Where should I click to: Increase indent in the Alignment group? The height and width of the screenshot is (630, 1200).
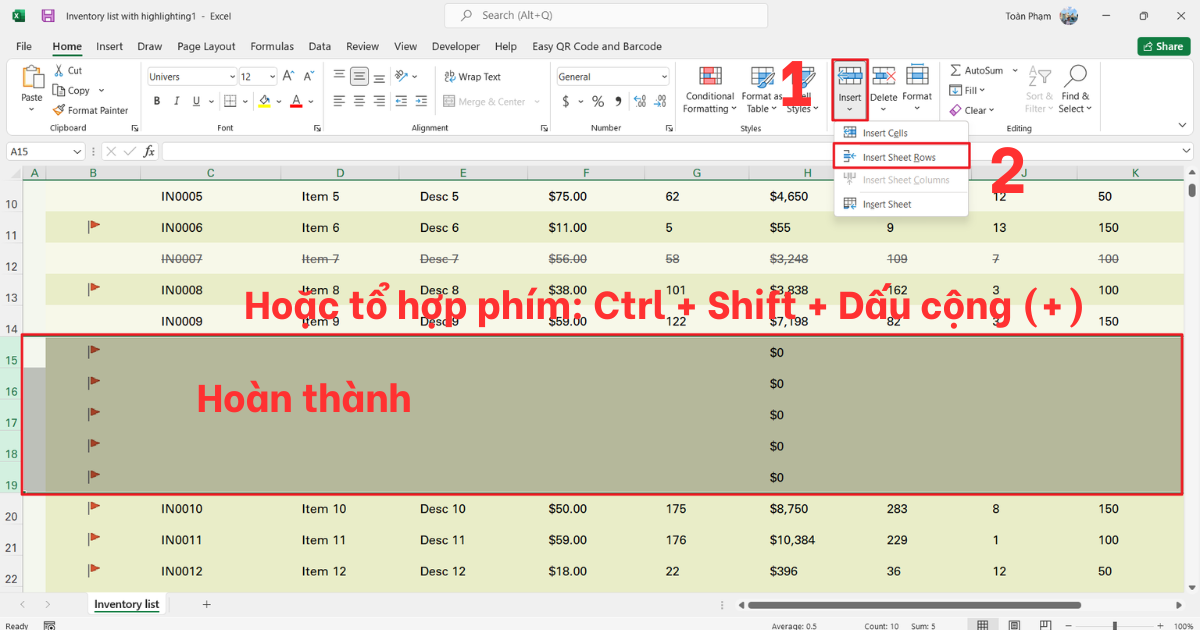tap(421, 101)
